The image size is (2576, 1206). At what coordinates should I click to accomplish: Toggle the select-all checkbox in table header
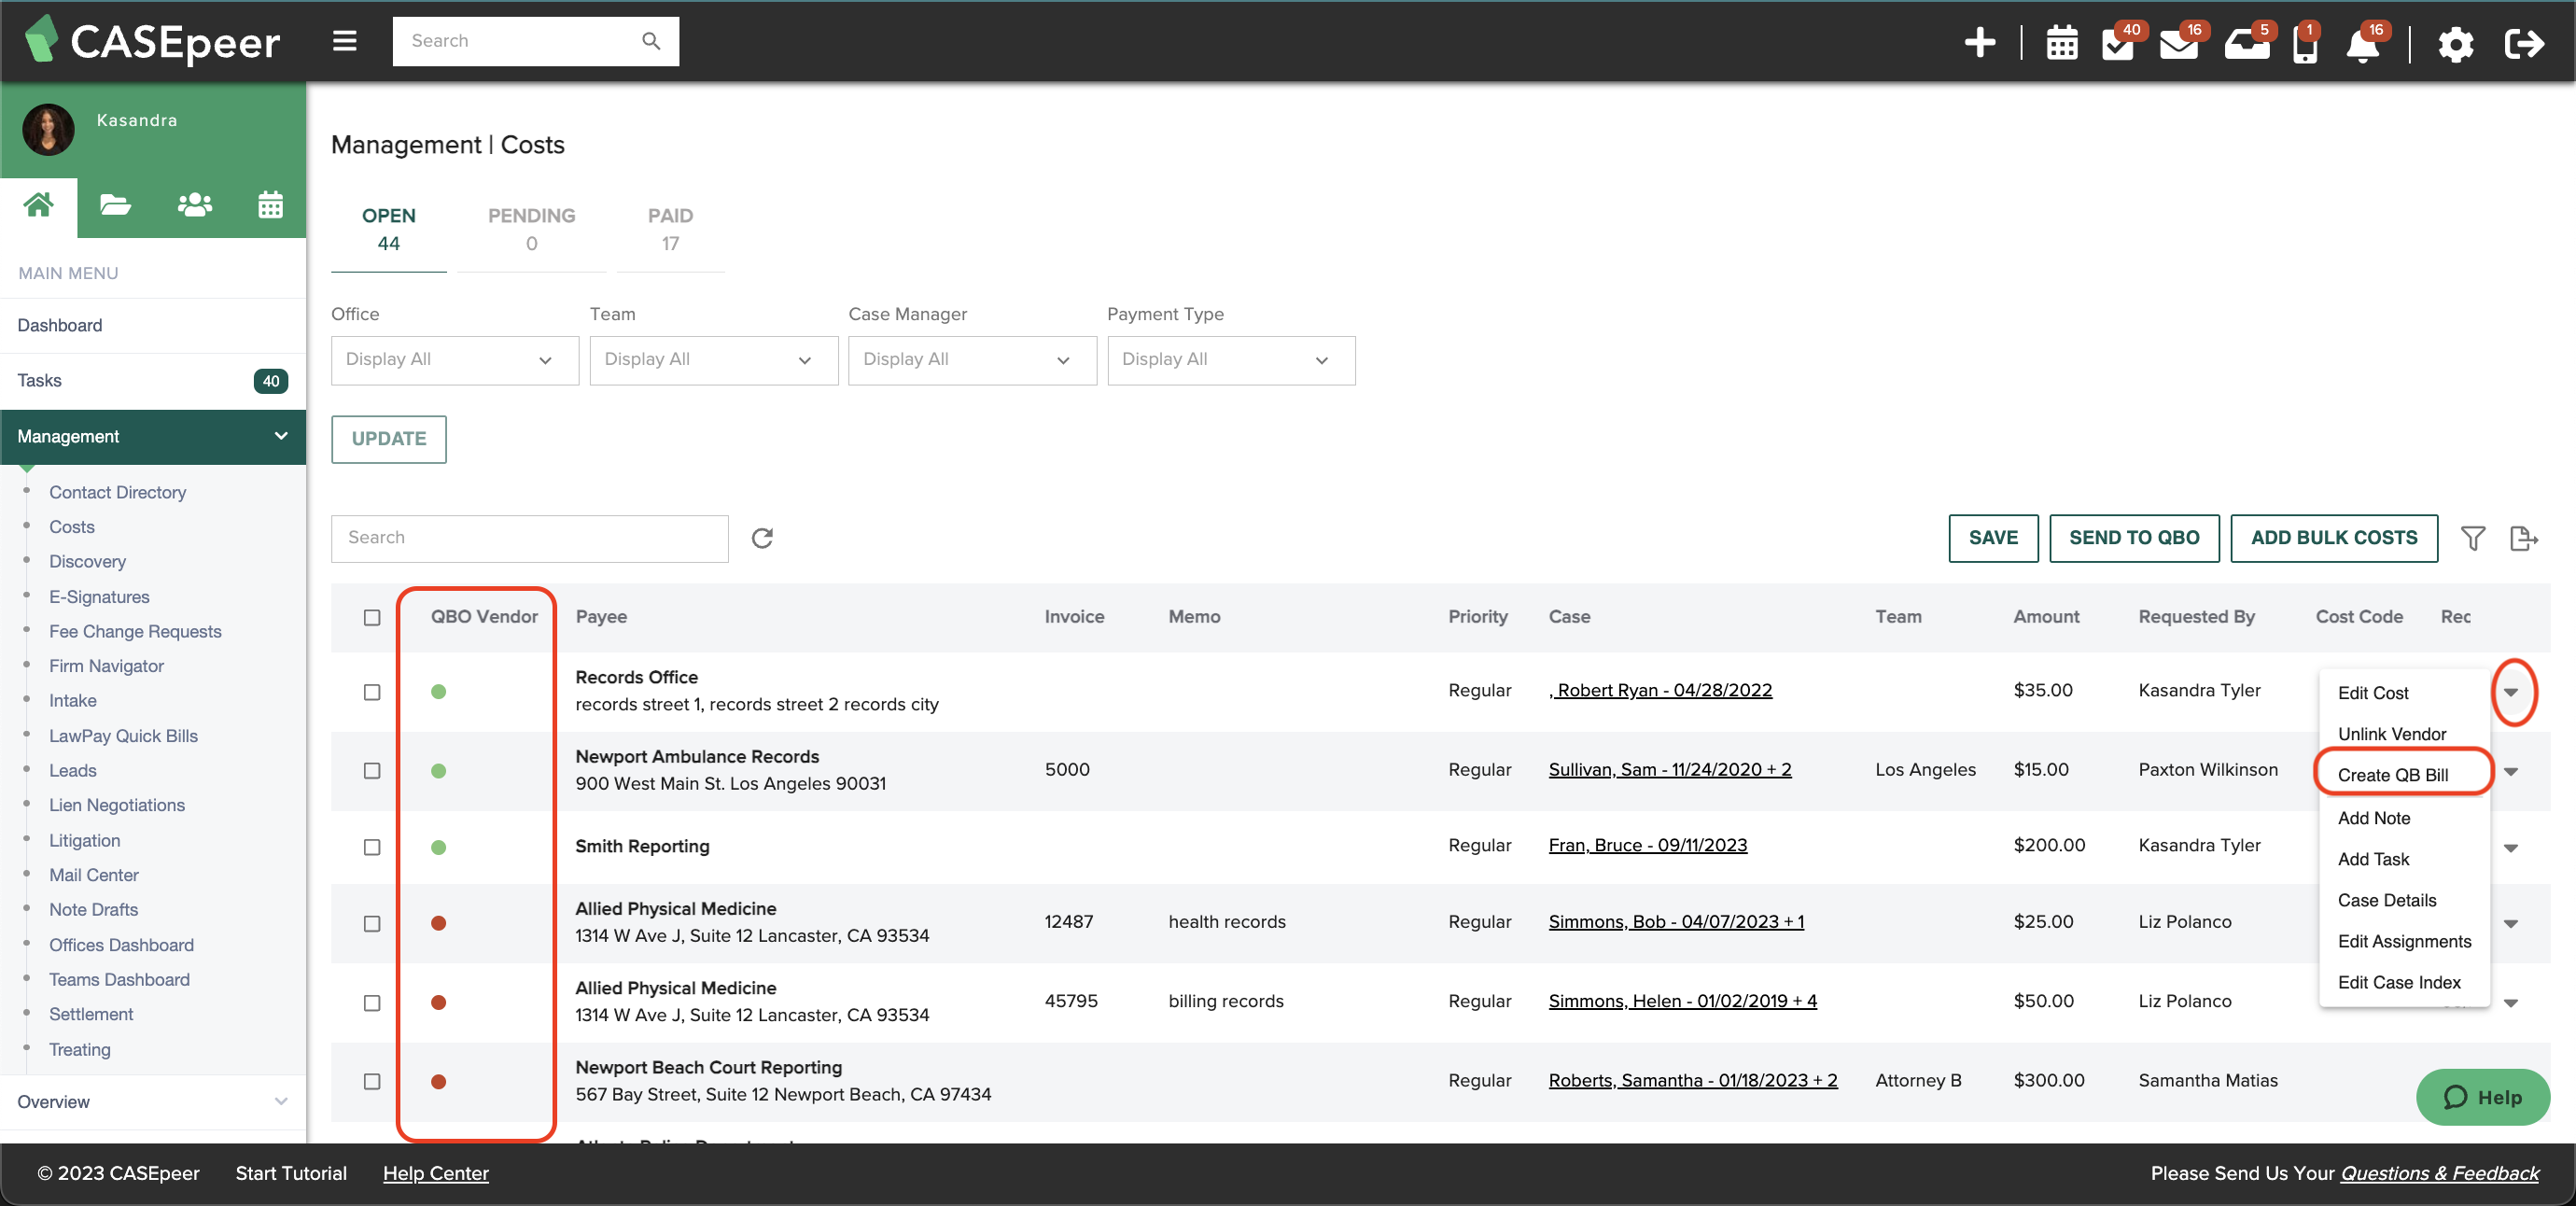point(372,618)
